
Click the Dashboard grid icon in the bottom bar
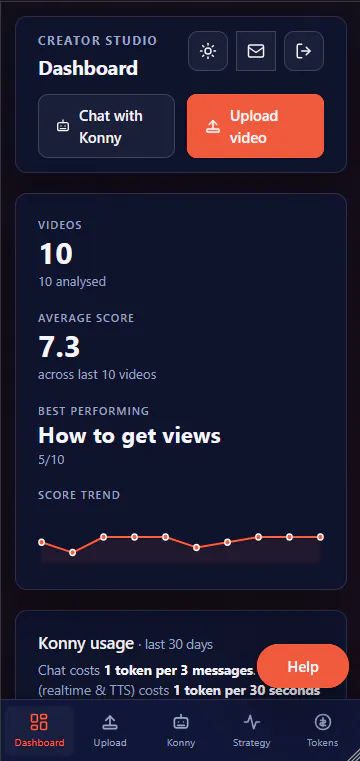[39, 722]
